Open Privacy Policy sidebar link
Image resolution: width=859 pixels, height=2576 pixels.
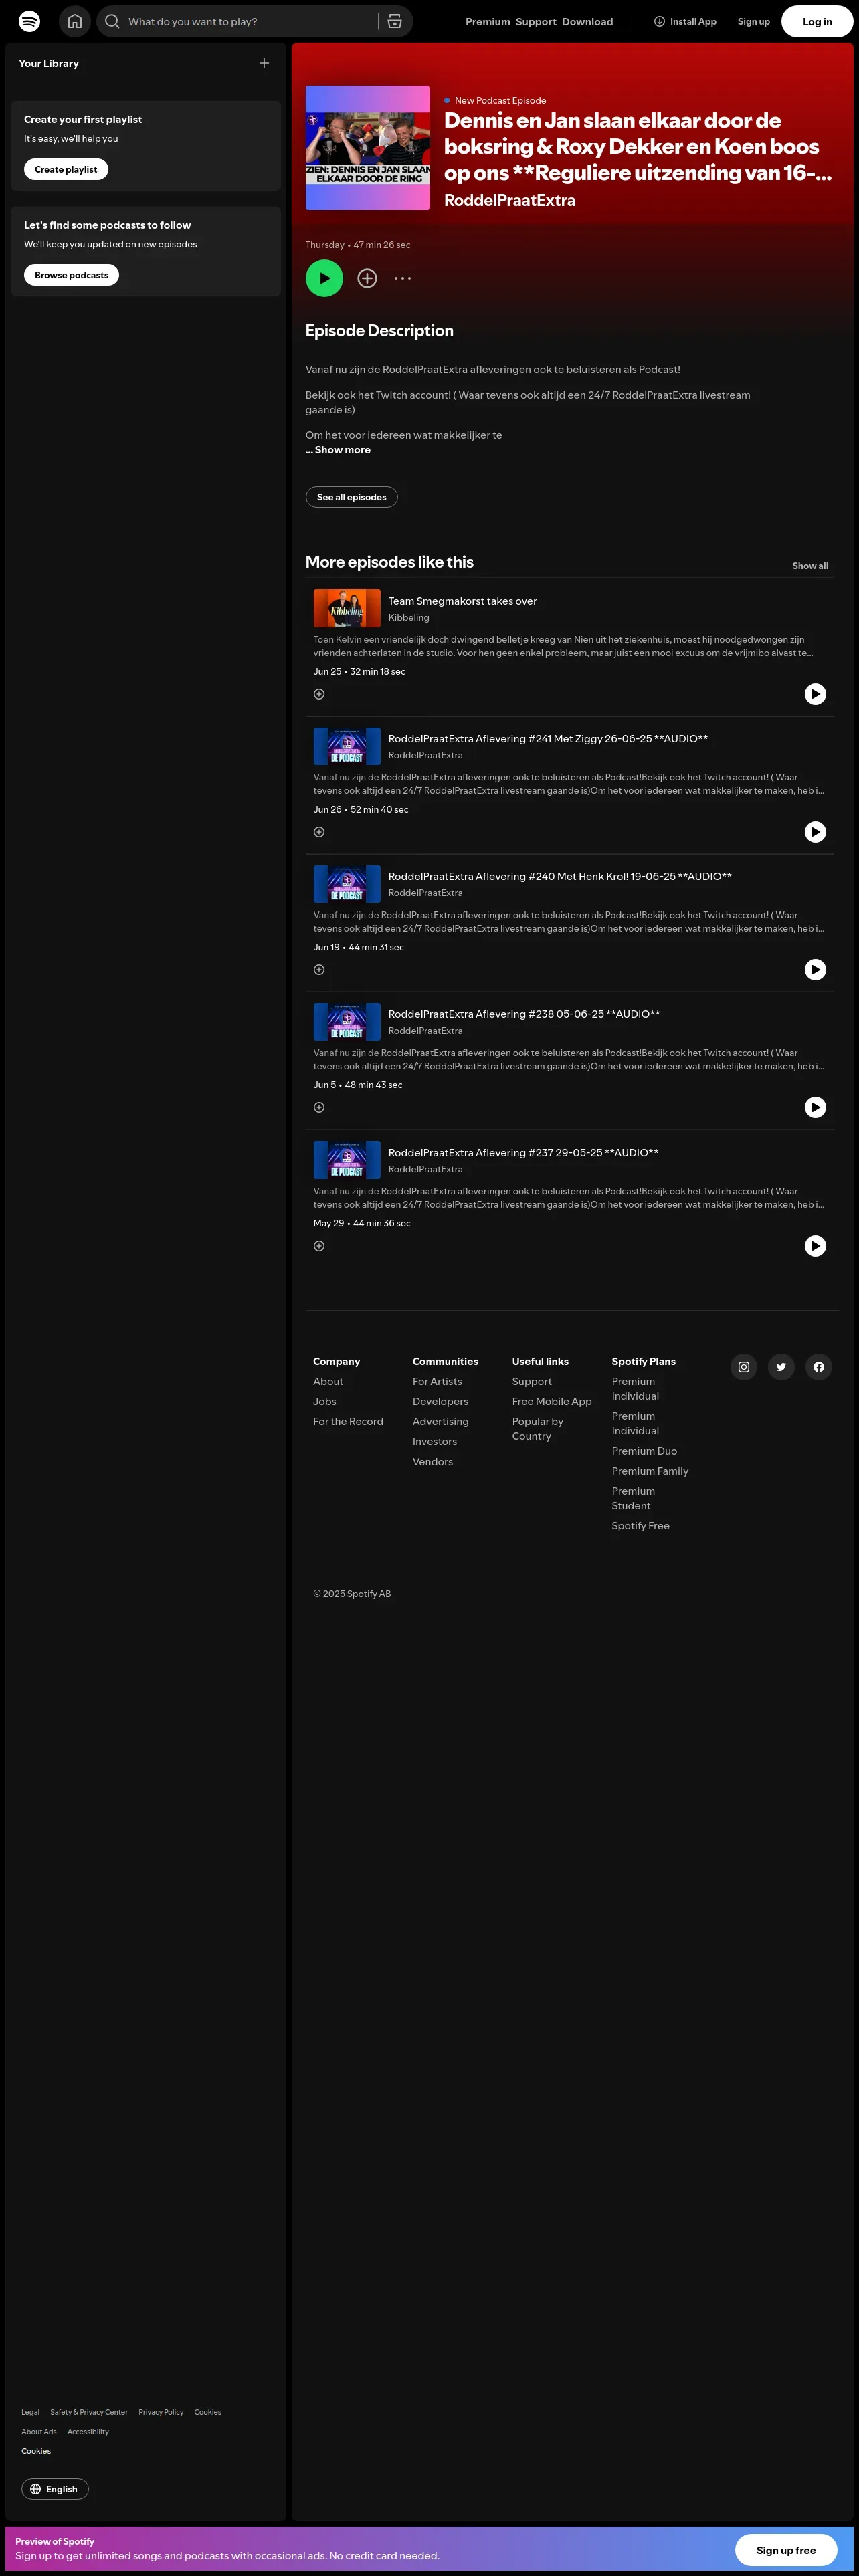click(x=161, y=2412)
